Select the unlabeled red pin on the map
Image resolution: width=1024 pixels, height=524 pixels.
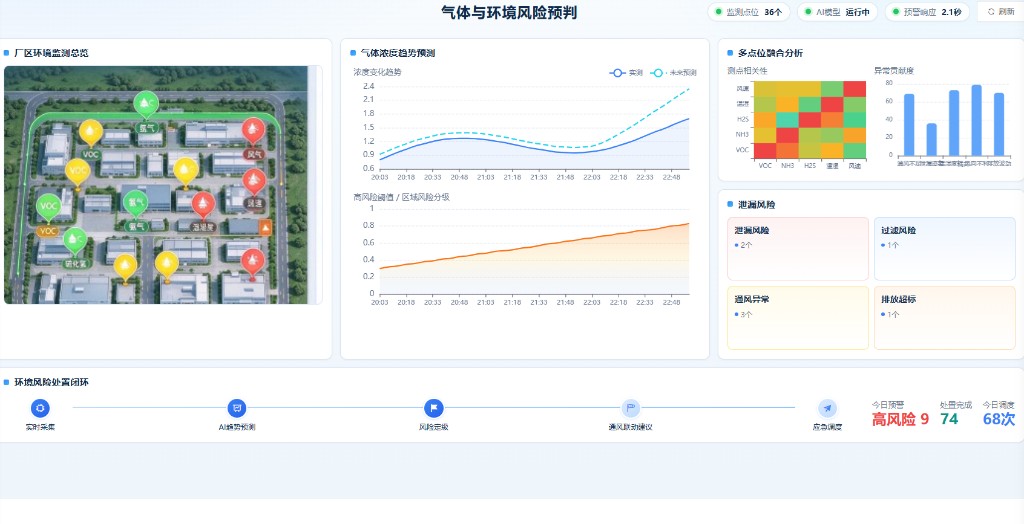[253, 263]
